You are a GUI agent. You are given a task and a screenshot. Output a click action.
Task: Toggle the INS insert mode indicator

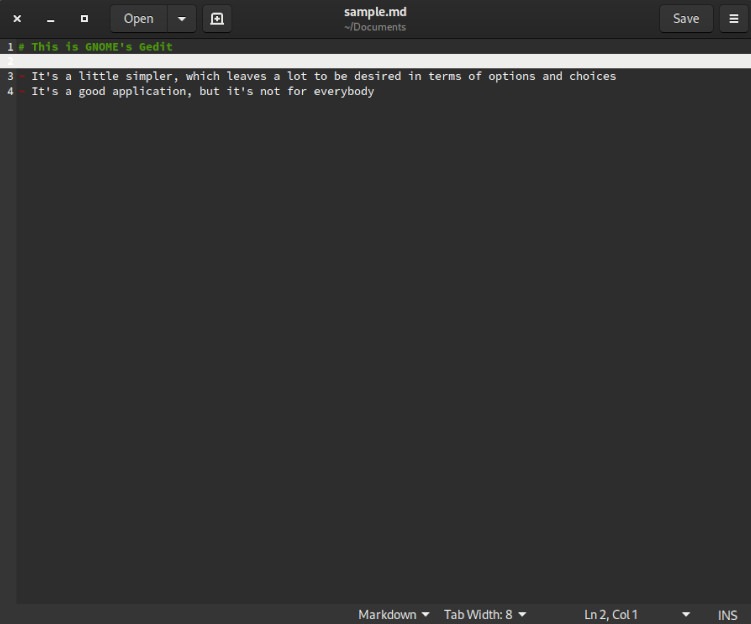727,614
